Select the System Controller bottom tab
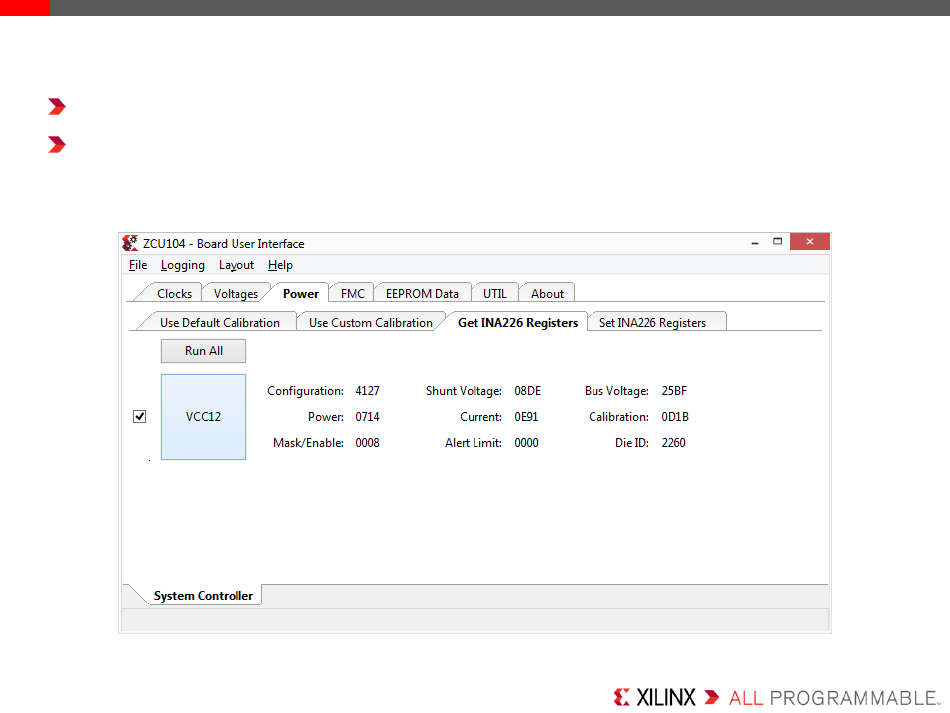950x713 pixels. 203,595
